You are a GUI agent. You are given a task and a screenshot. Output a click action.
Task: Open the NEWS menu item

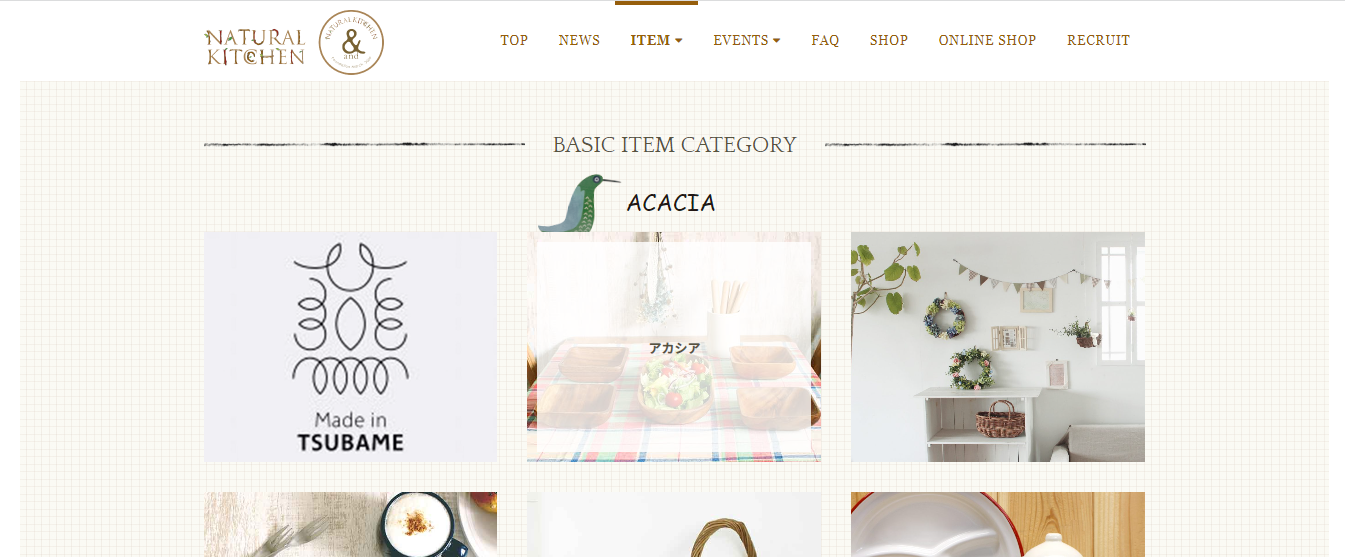click(x=579, y=41)
